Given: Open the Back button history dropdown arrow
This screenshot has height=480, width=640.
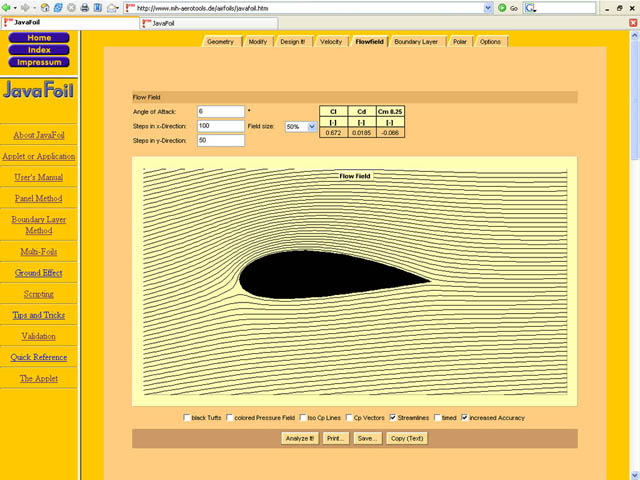Looking at the screenshot, I should 15,8.
